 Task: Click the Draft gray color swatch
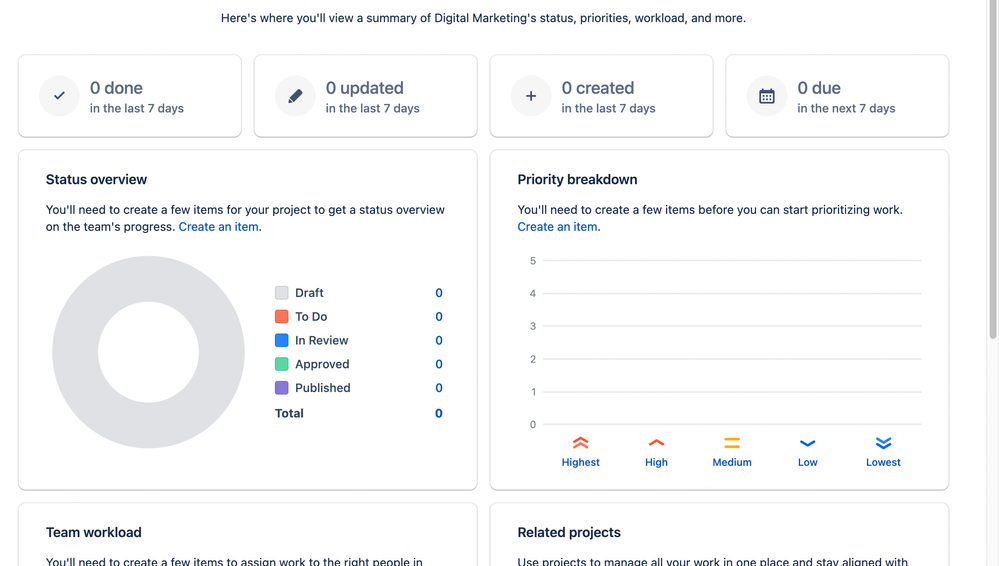[282, 293]
